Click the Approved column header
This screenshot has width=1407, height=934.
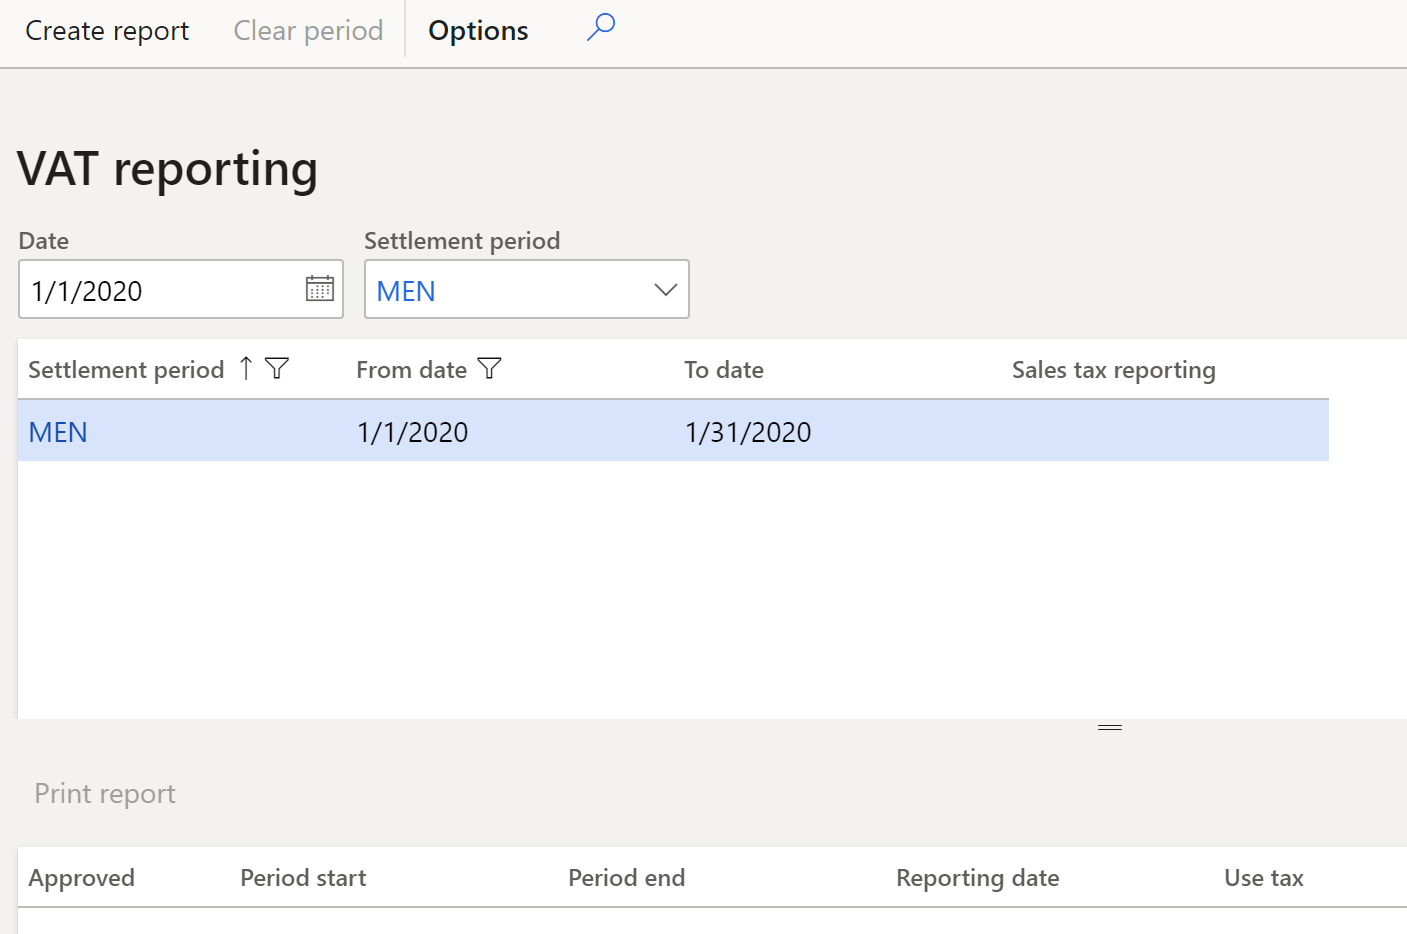coord(81,877)
